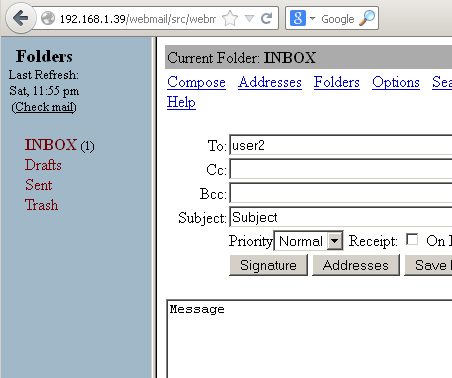
Task: Reload the page with the refresh icon
Action: [x=267, y=18]
